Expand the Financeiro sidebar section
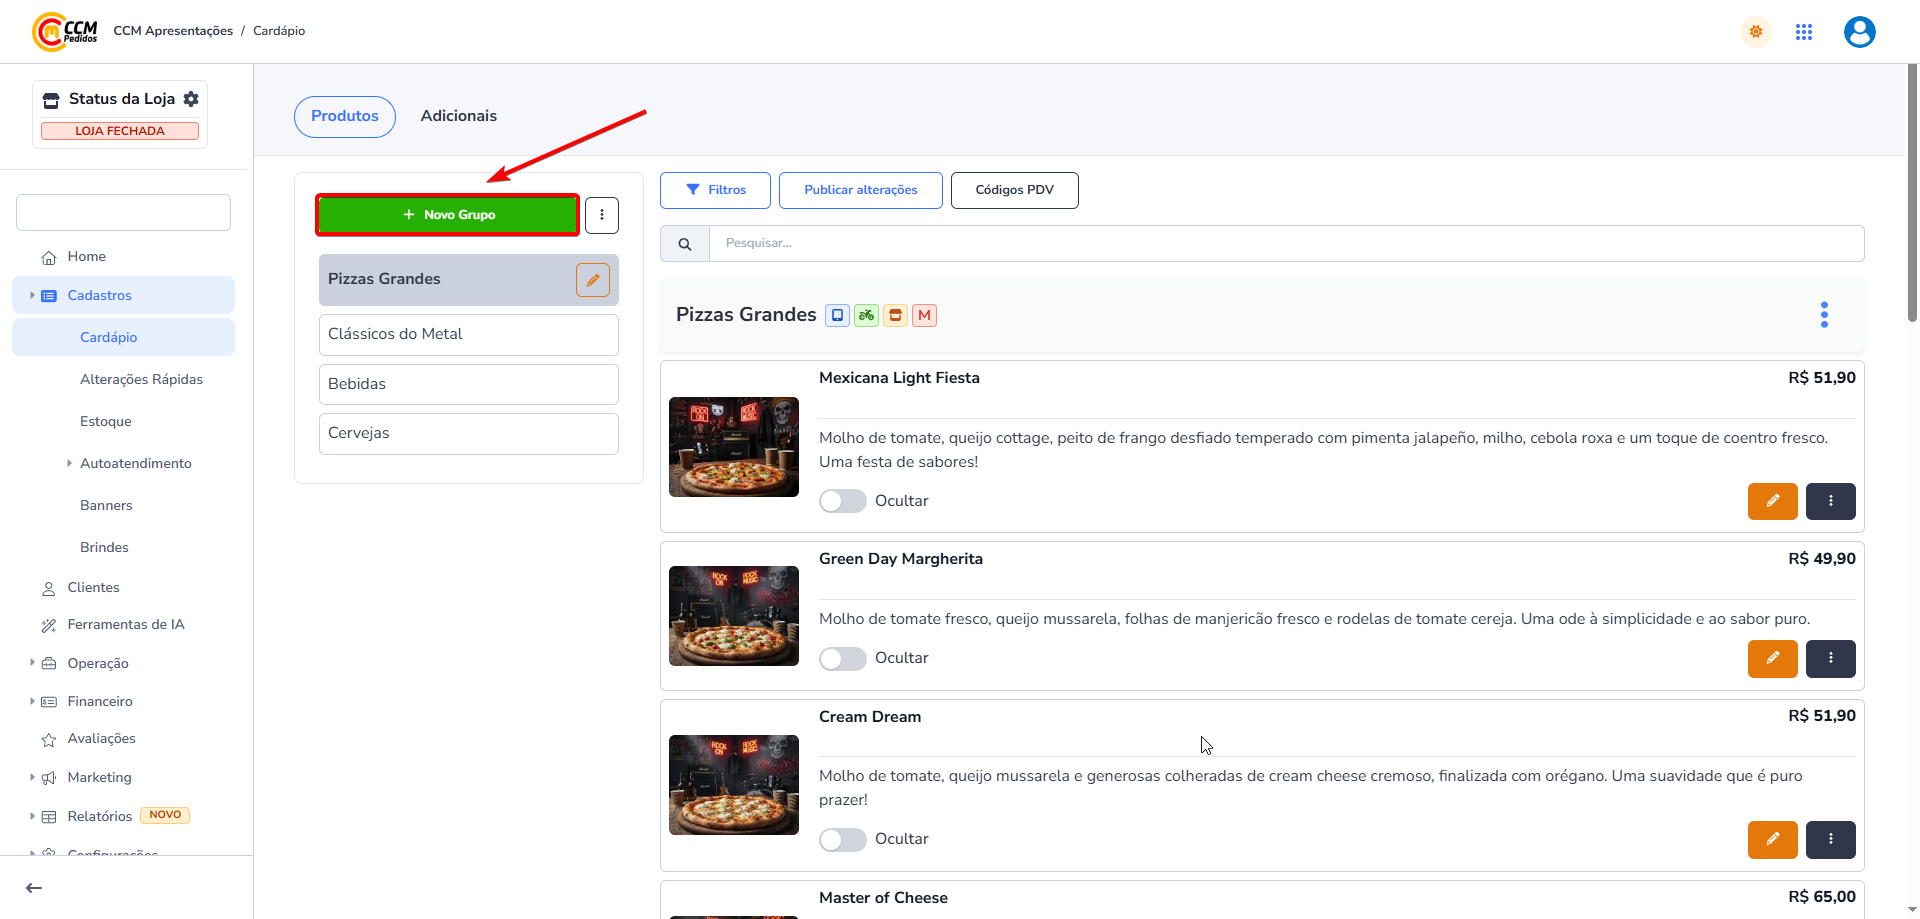This screenshot has height=919, width=1920. pyautogui.click(x=99, y=701)
